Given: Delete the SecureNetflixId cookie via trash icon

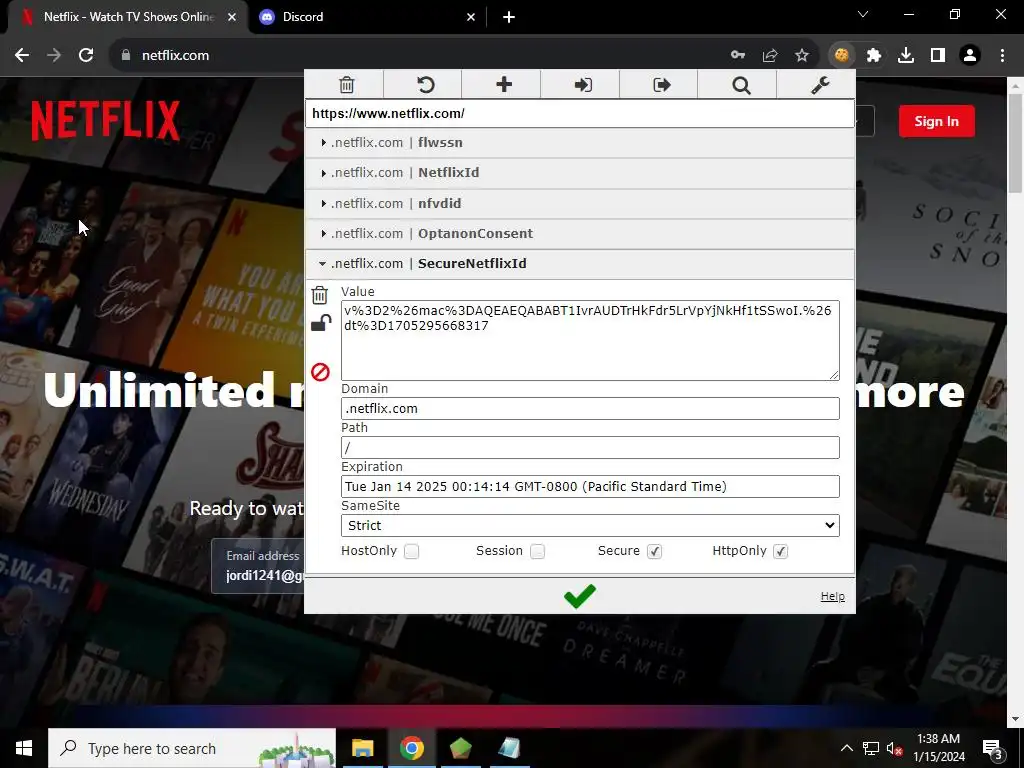Looking at the screenshot, I should coord(319,295).
